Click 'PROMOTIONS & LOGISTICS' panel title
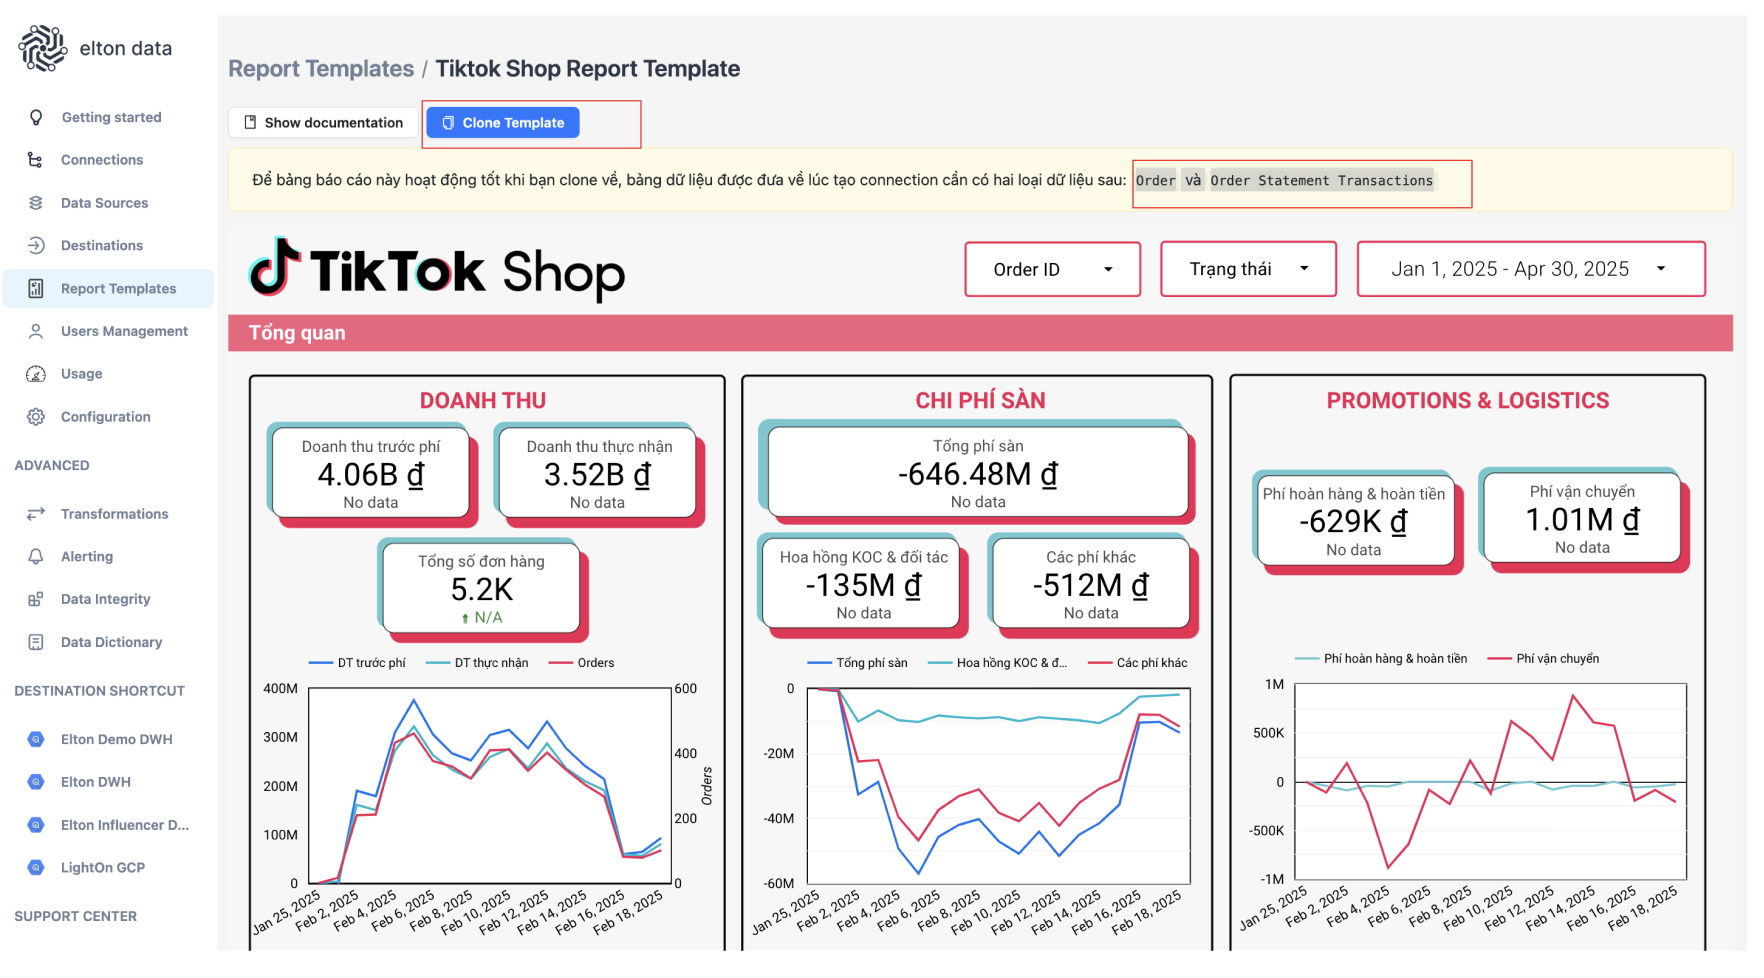This screenshot has height=978, width=1764. (1467, 400)
